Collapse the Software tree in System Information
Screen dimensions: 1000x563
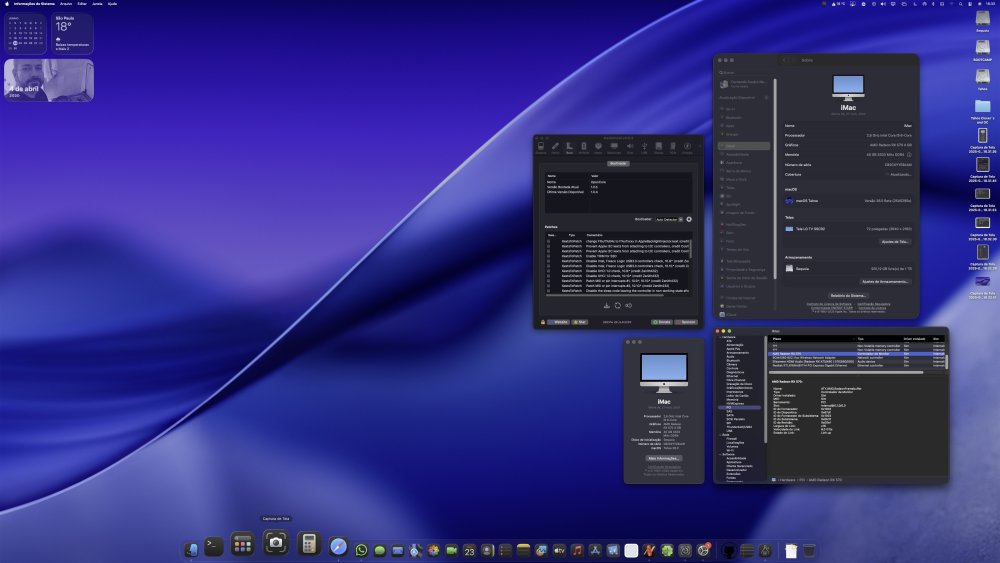pyautogui.click(x=720, y=455)
